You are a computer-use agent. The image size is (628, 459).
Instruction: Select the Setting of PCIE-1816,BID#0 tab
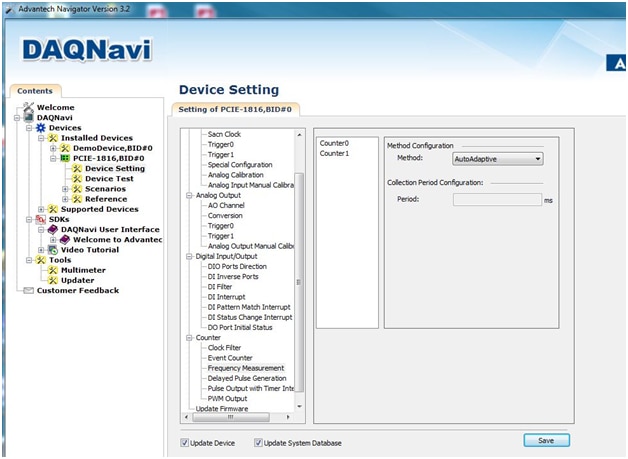pos(235,109)
